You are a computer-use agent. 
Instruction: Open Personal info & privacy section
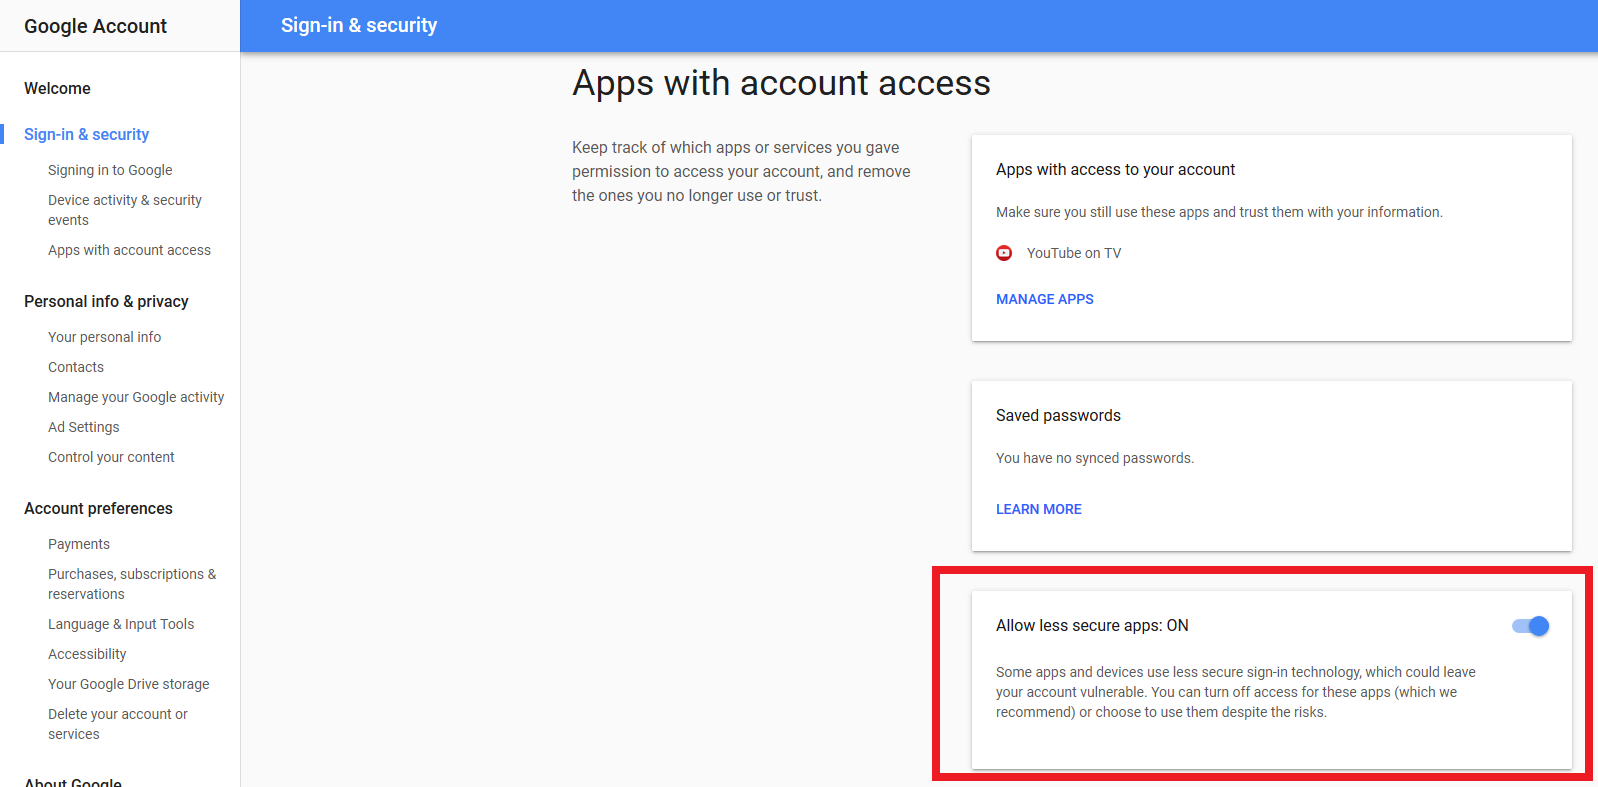(x=106, y=301)
